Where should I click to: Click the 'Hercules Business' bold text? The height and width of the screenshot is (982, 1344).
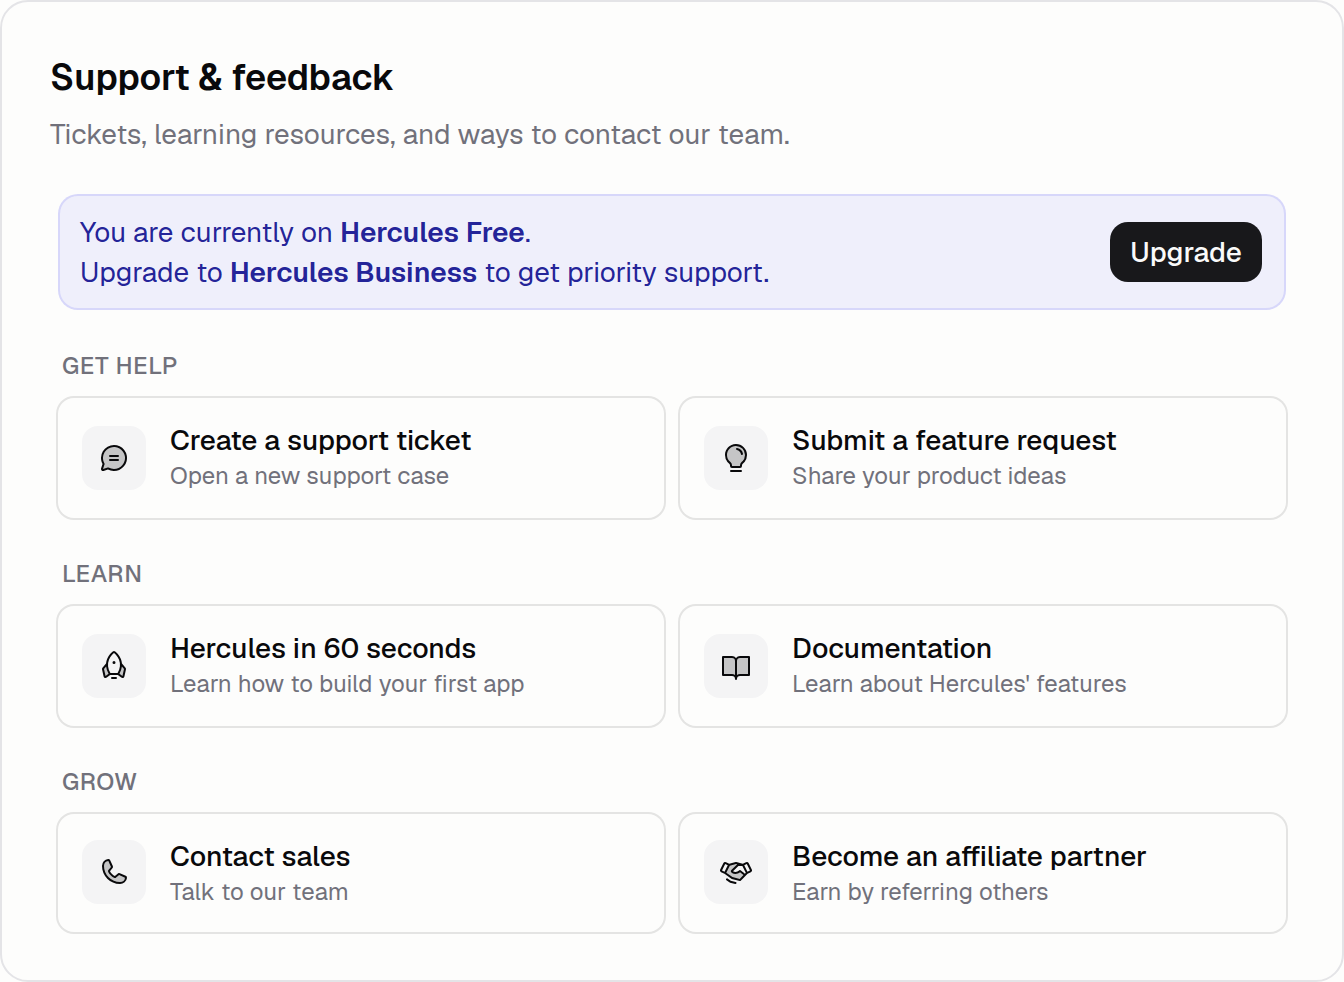click(353, 273)
